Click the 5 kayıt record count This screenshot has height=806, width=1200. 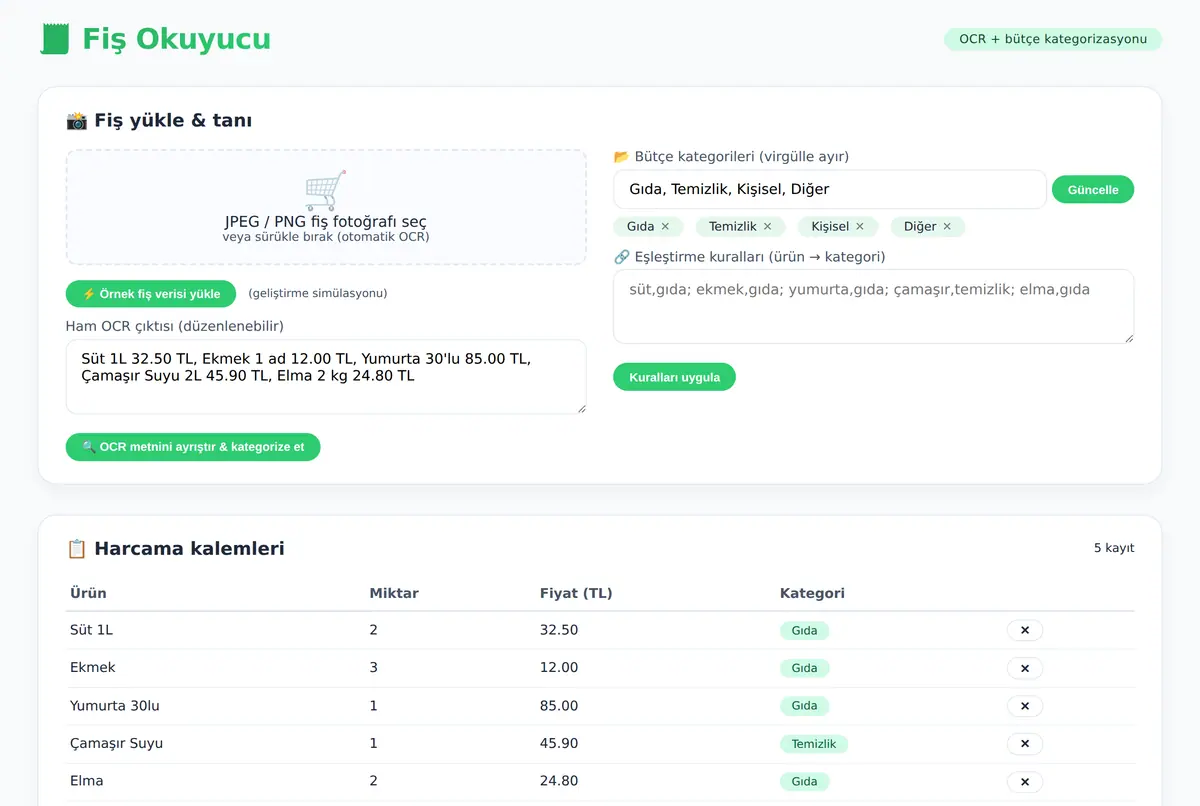tap(1114, 548)
